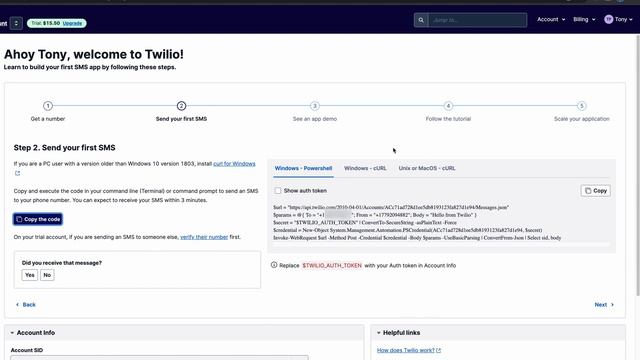The height and width of the screenshot is (360, 640).
Task: Click Tony's user avatar icon
Action: pyautogui.click(x=609, y=19)
